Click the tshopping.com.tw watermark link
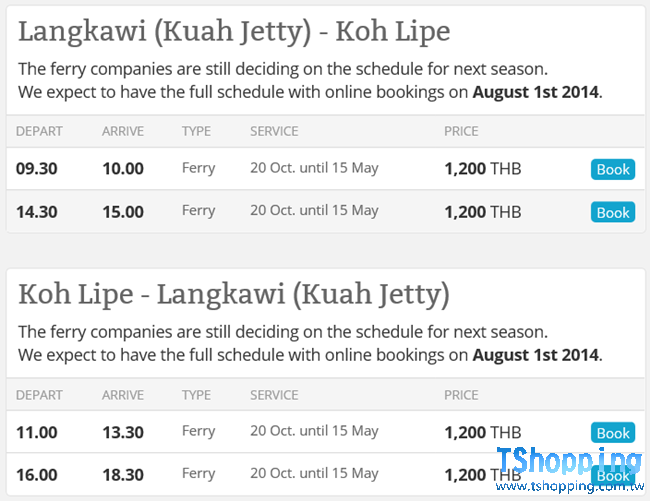Screen dimensions: 650x501 [x=569, y=486]
